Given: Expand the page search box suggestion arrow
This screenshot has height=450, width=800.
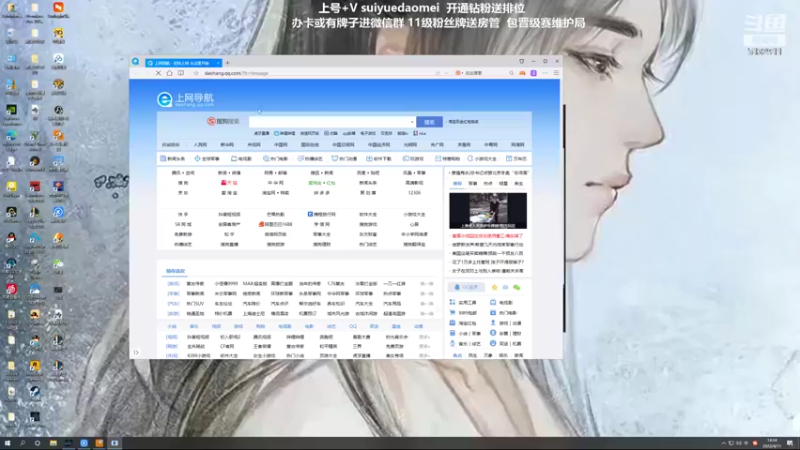Looking at the screenshot, I should click(x=412, y=122).
